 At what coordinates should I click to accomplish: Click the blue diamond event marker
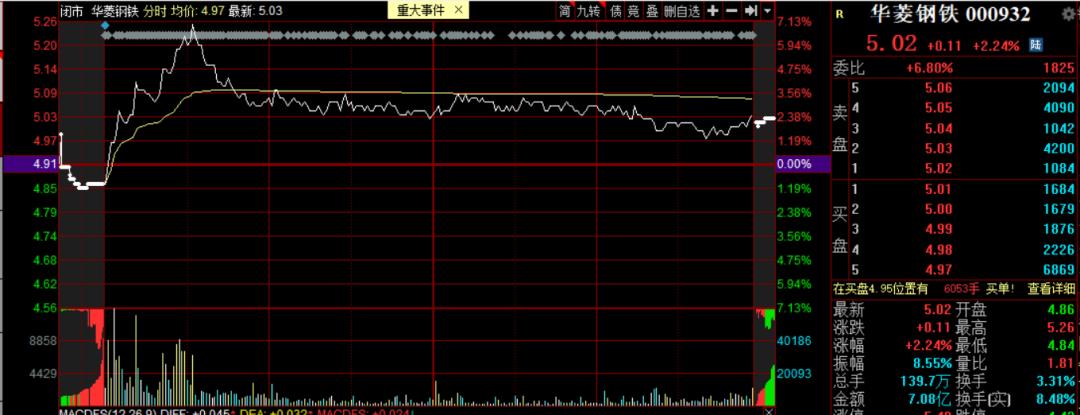coord(105,25)
